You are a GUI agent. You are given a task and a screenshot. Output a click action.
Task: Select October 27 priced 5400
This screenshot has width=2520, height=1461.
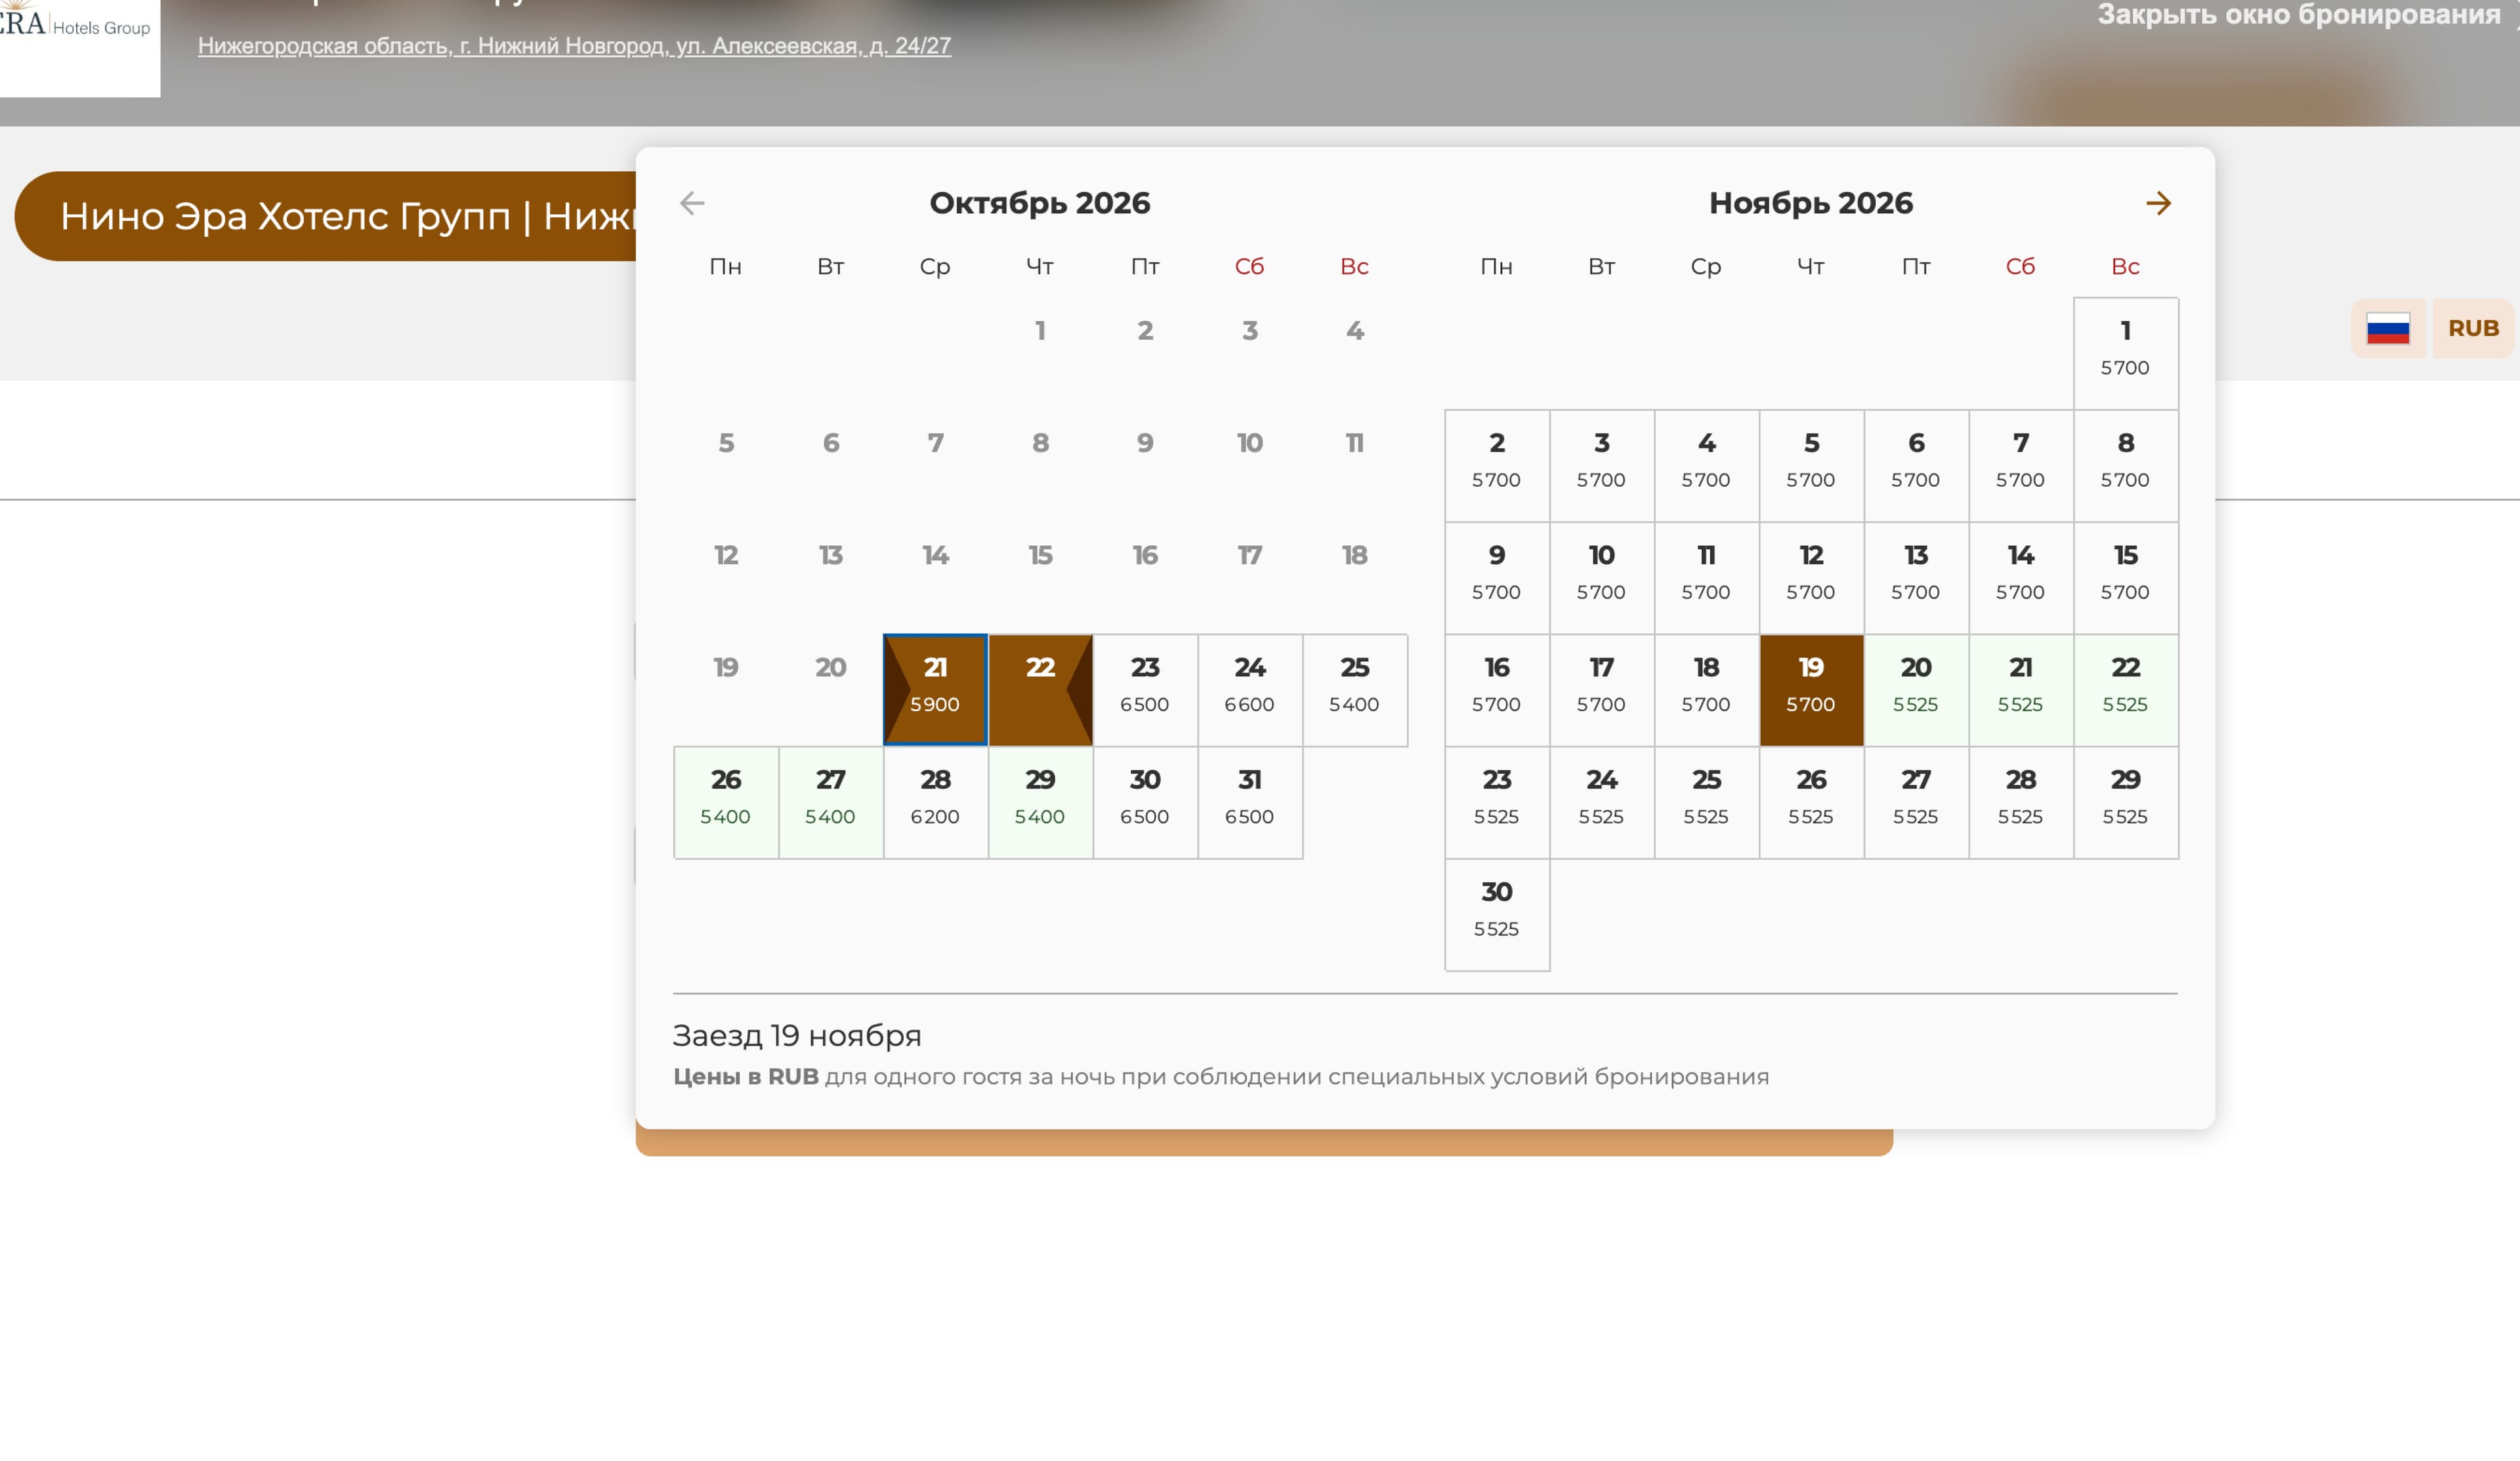coord(831,802)
